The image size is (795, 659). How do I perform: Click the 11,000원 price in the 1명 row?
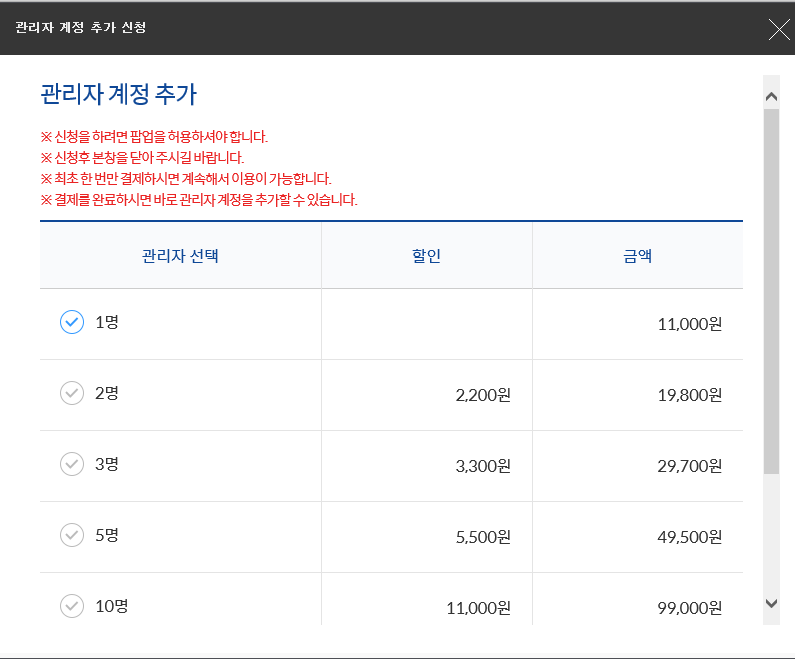(690, 324)
